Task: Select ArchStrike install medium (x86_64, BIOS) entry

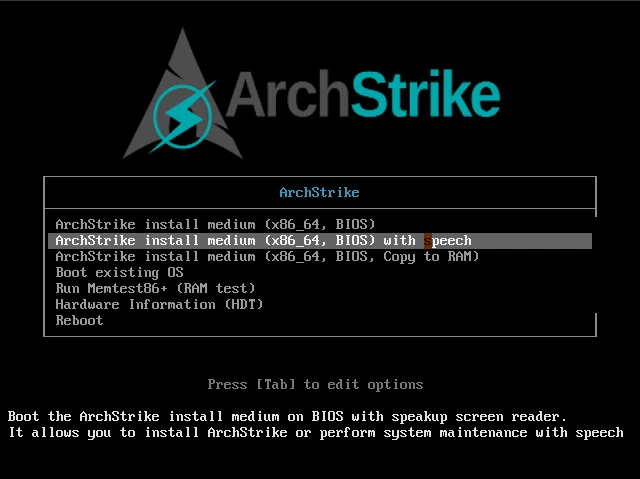Action: pyautogui.click(x=215, y=224)
